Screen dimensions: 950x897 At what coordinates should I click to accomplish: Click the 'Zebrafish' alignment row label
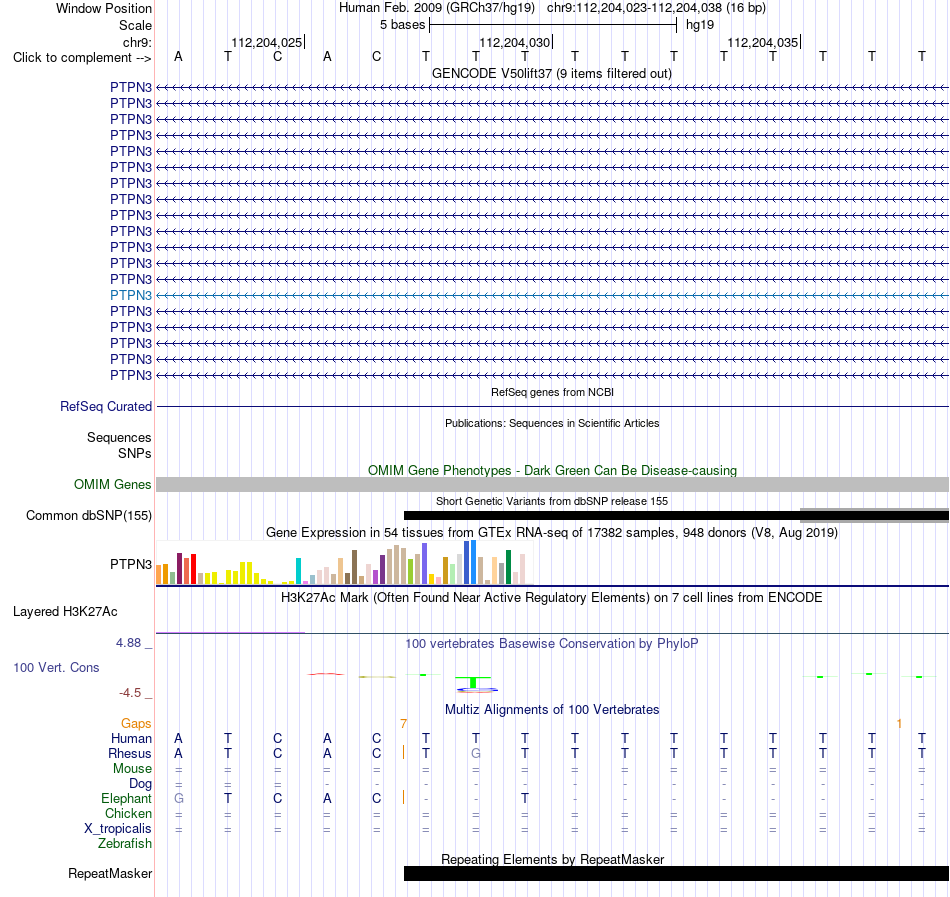(125, 843)
